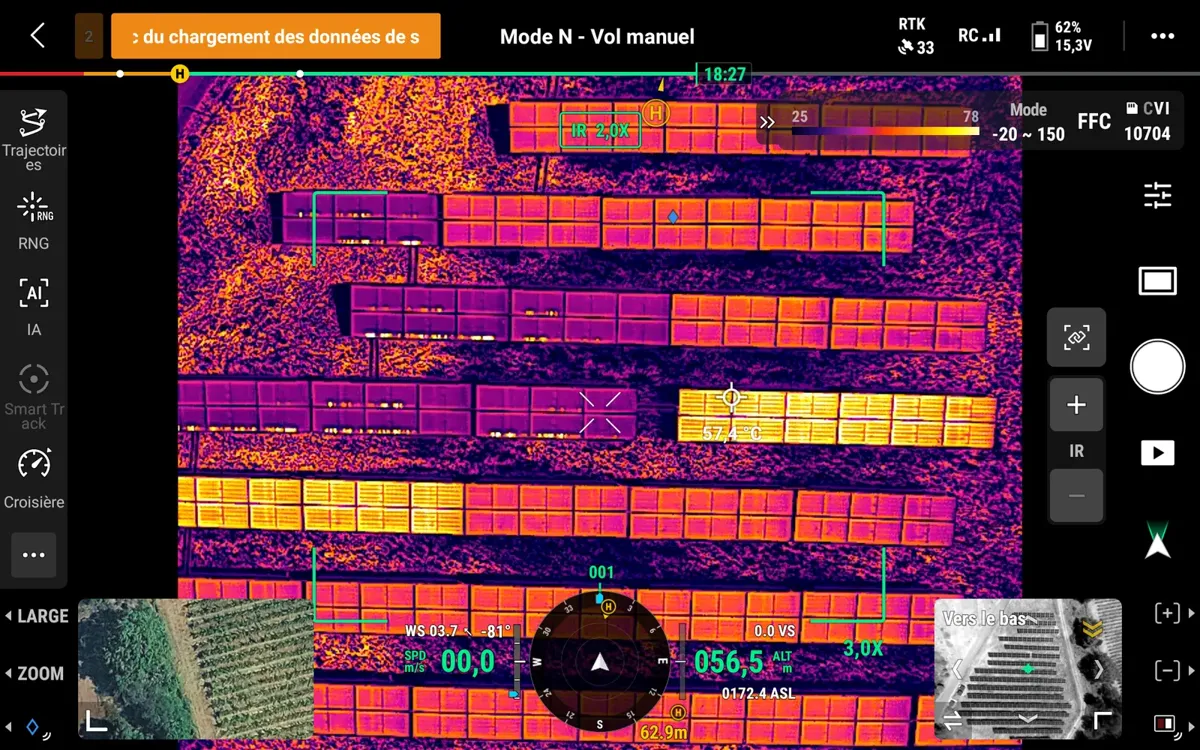1200x750 pixels.
Task: Expand the blue diamond pin shortcut
Action: (27, 728)
